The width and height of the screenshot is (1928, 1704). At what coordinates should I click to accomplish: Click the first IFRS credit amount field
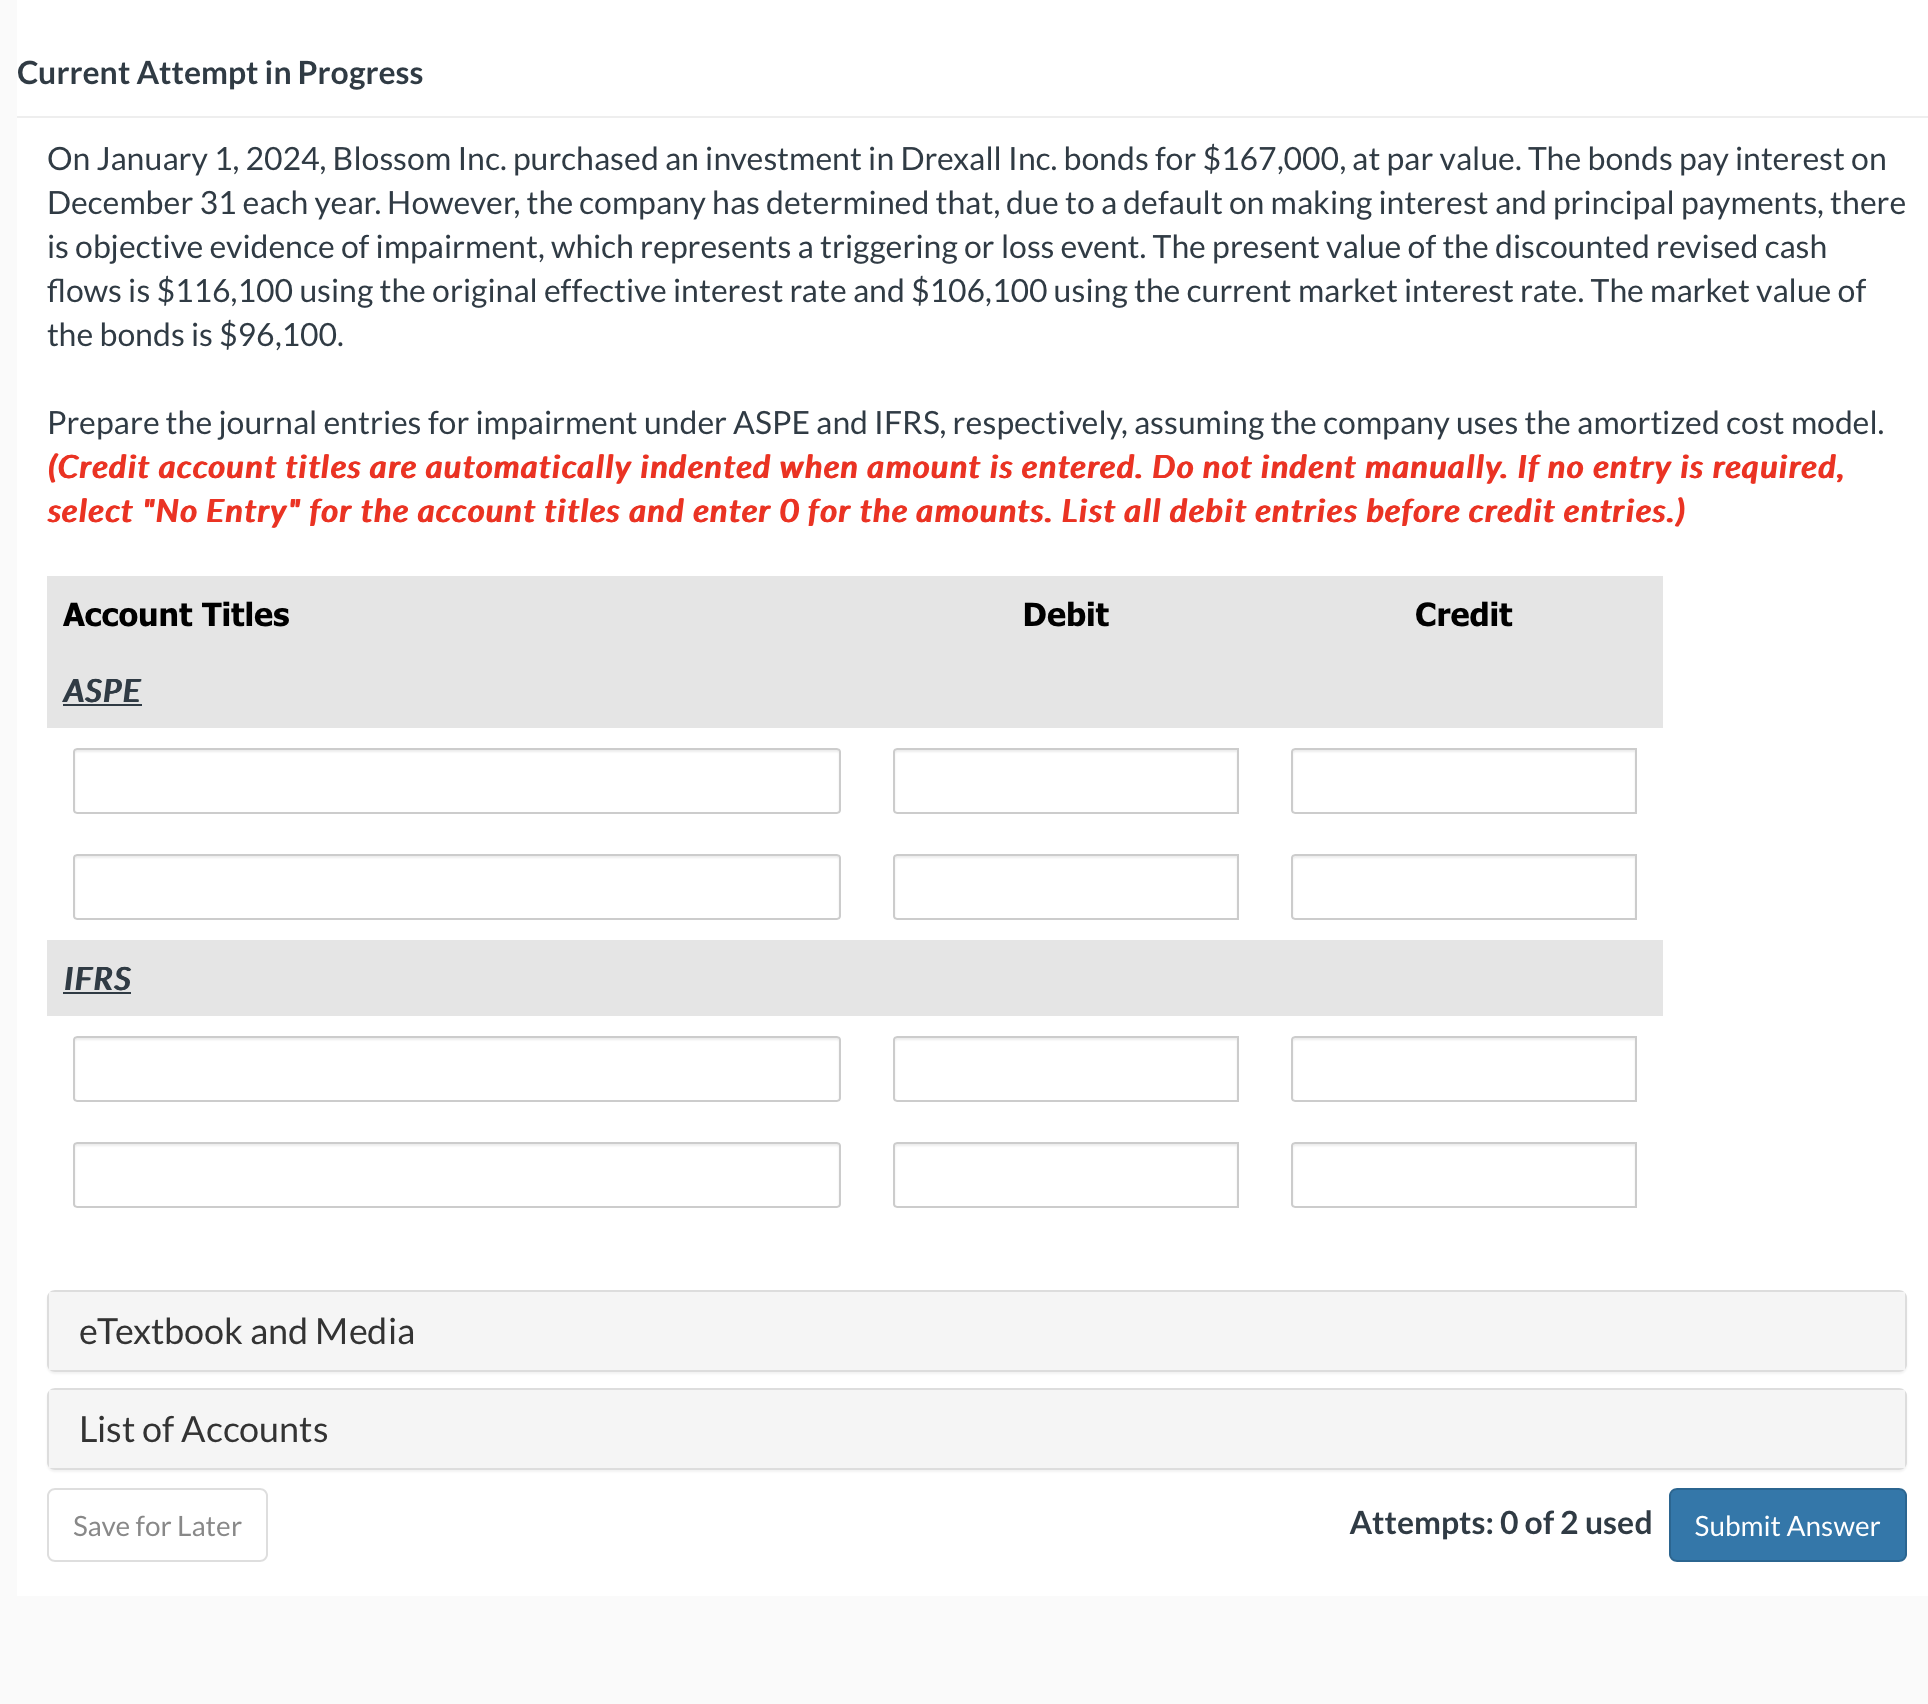tap(1462, 1069)
